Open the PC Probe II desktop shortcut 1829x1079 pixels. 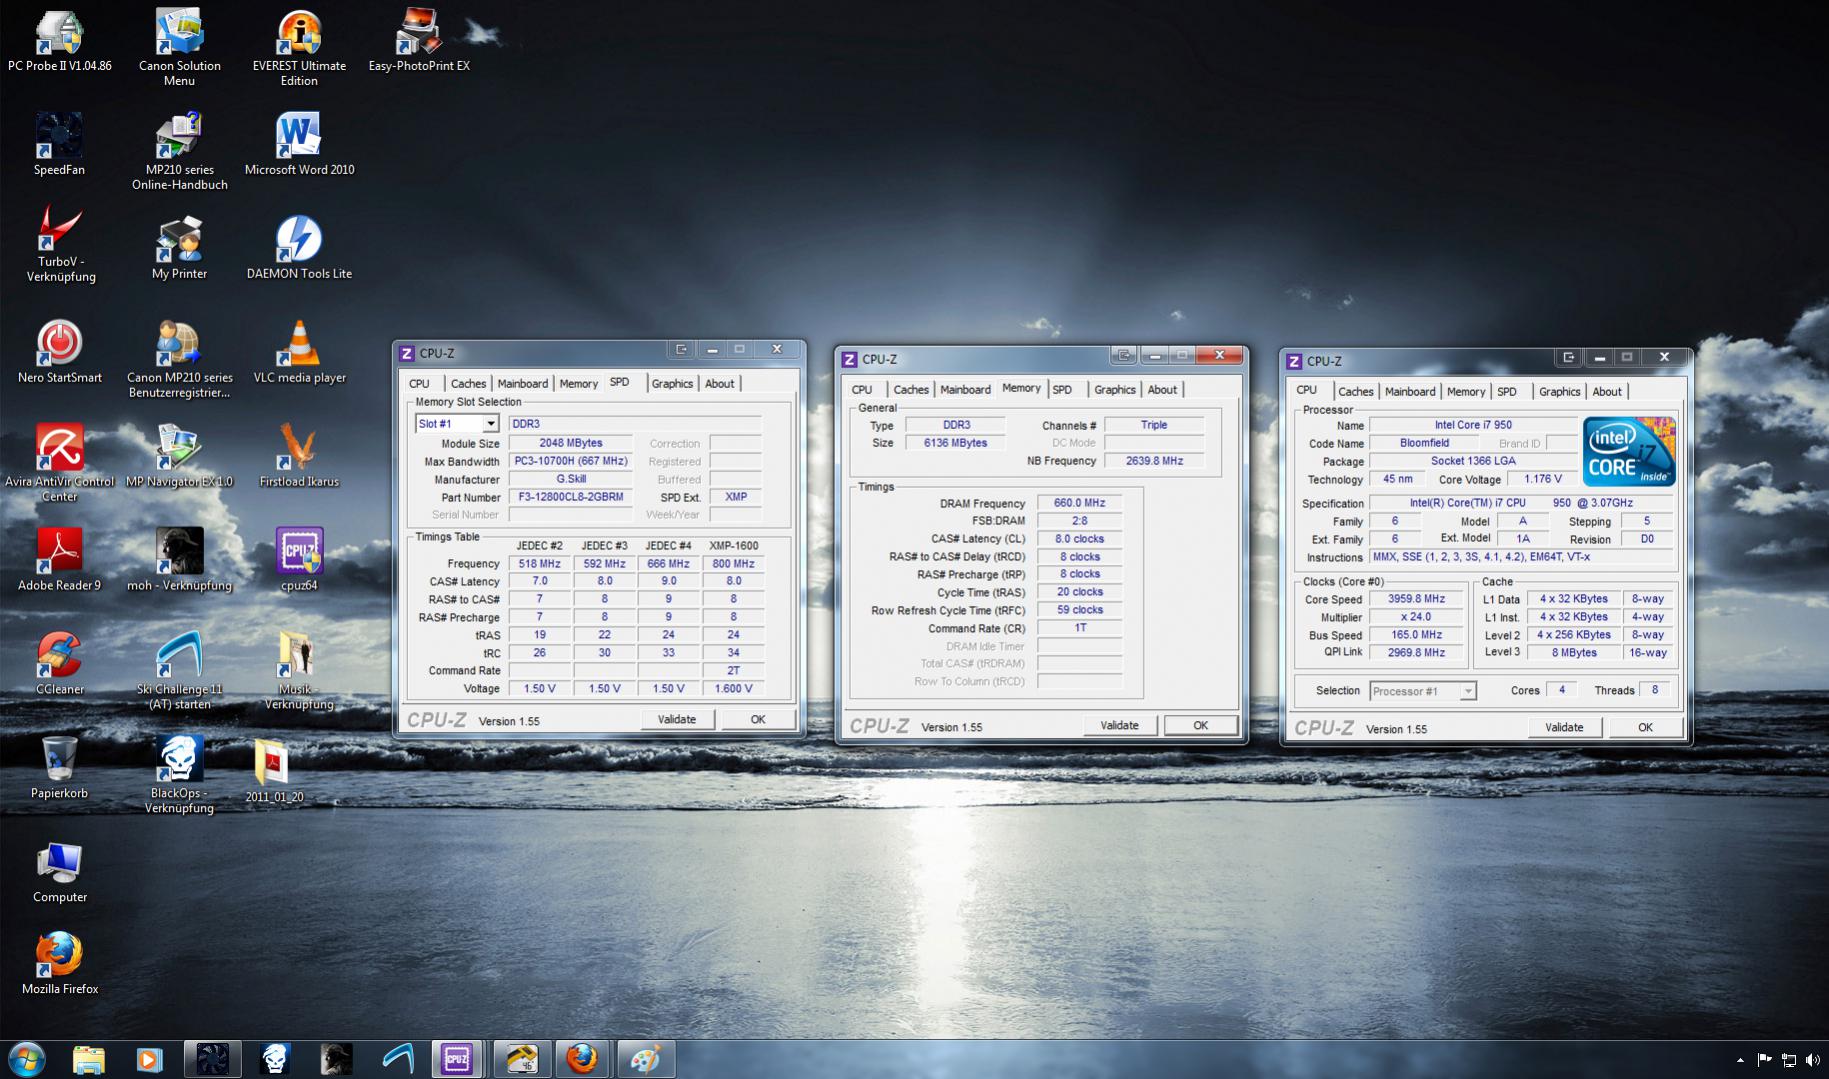[x=60, y=40]
